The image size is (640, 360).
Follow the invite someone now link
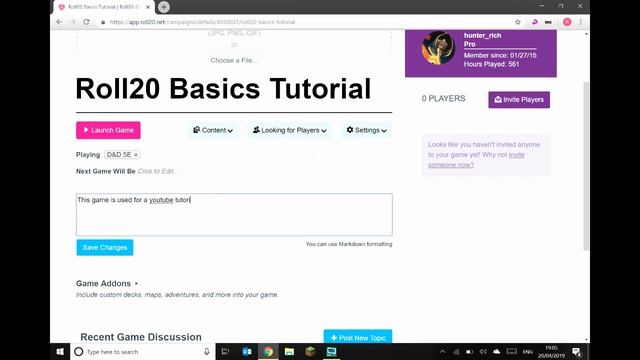(x=476, y=160)
